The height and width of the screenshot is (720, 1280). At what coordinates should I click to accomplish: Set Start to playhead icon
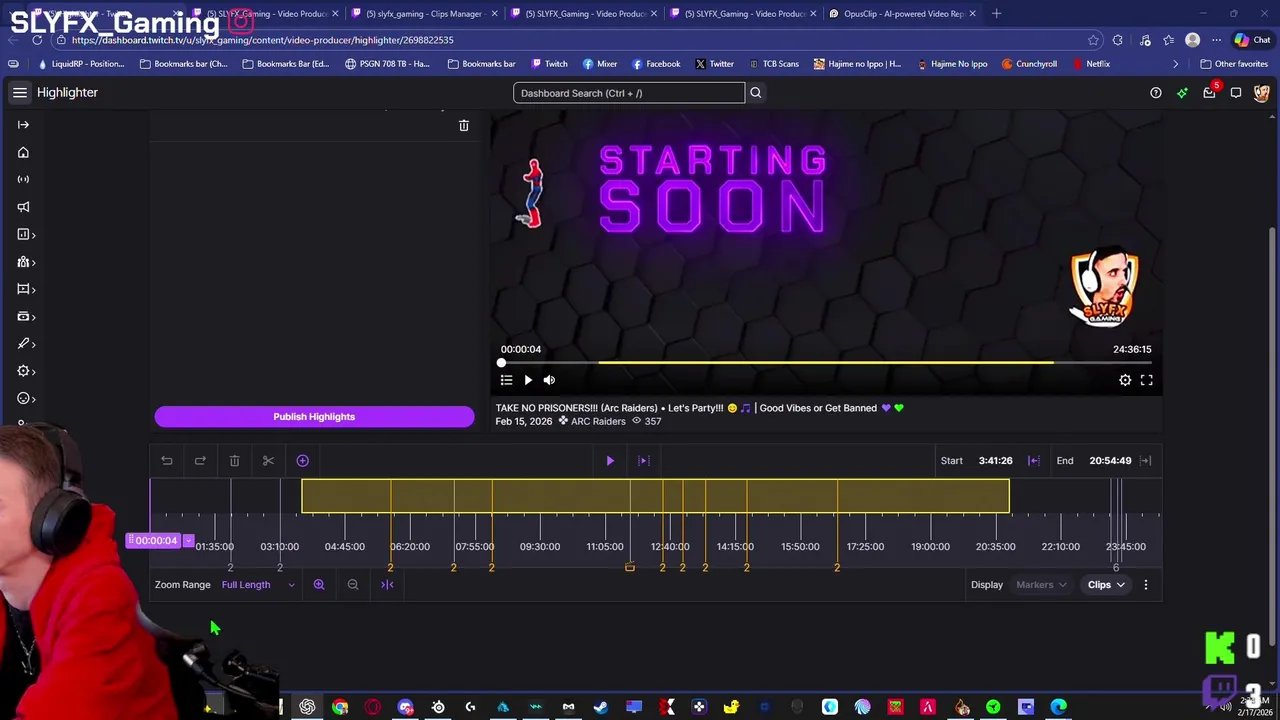(1034, 461)
